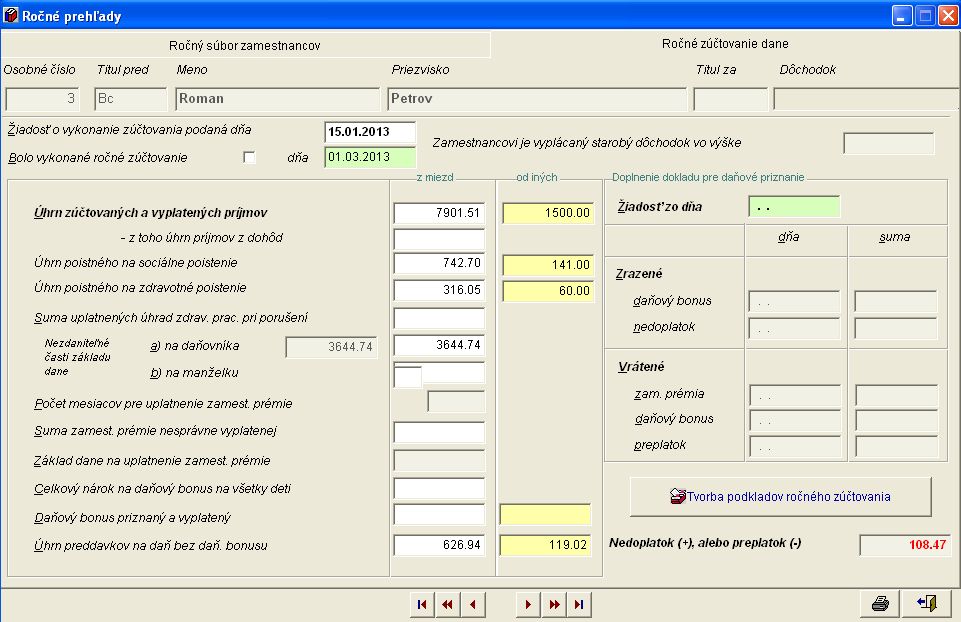The height and width of the screenshot is (622, 961).
Task: Click the printer icon to print
Action: pyautogui.click(x=880, y=603)
